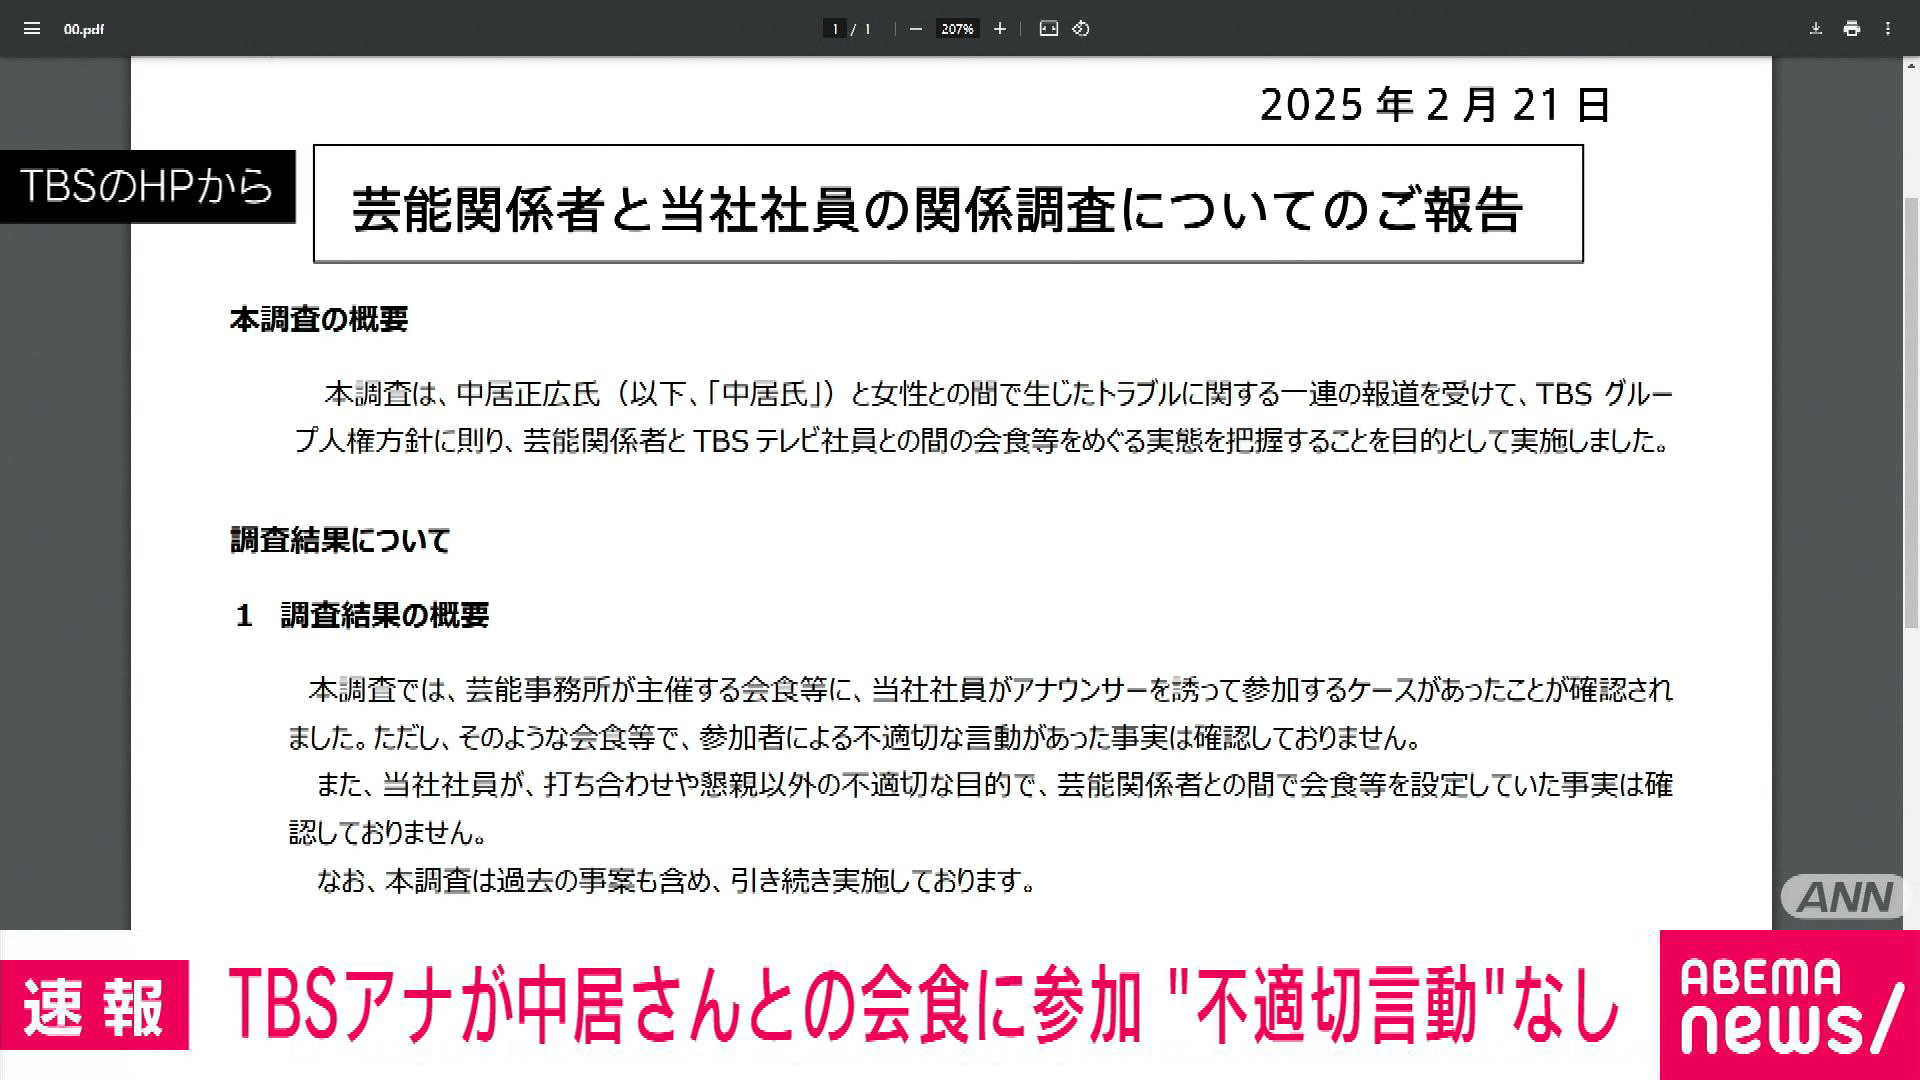Rotate the PDF counterclockwise
Viewport: 1920px width, 1080px height.
(x=1081, y=29)
